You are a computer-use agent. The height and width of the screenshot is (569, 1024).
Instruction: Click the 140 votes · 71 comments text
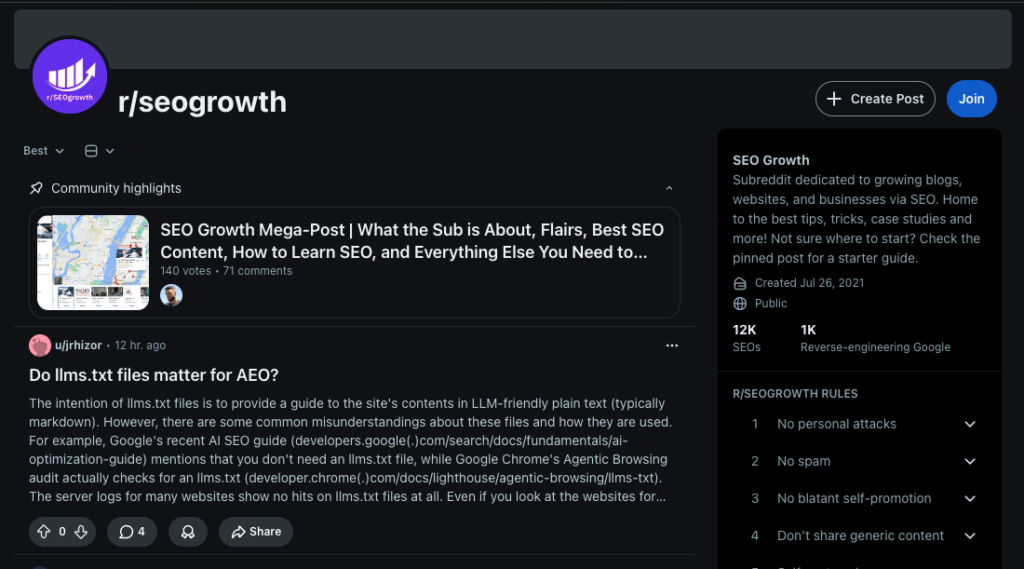[x=226, y=270]
